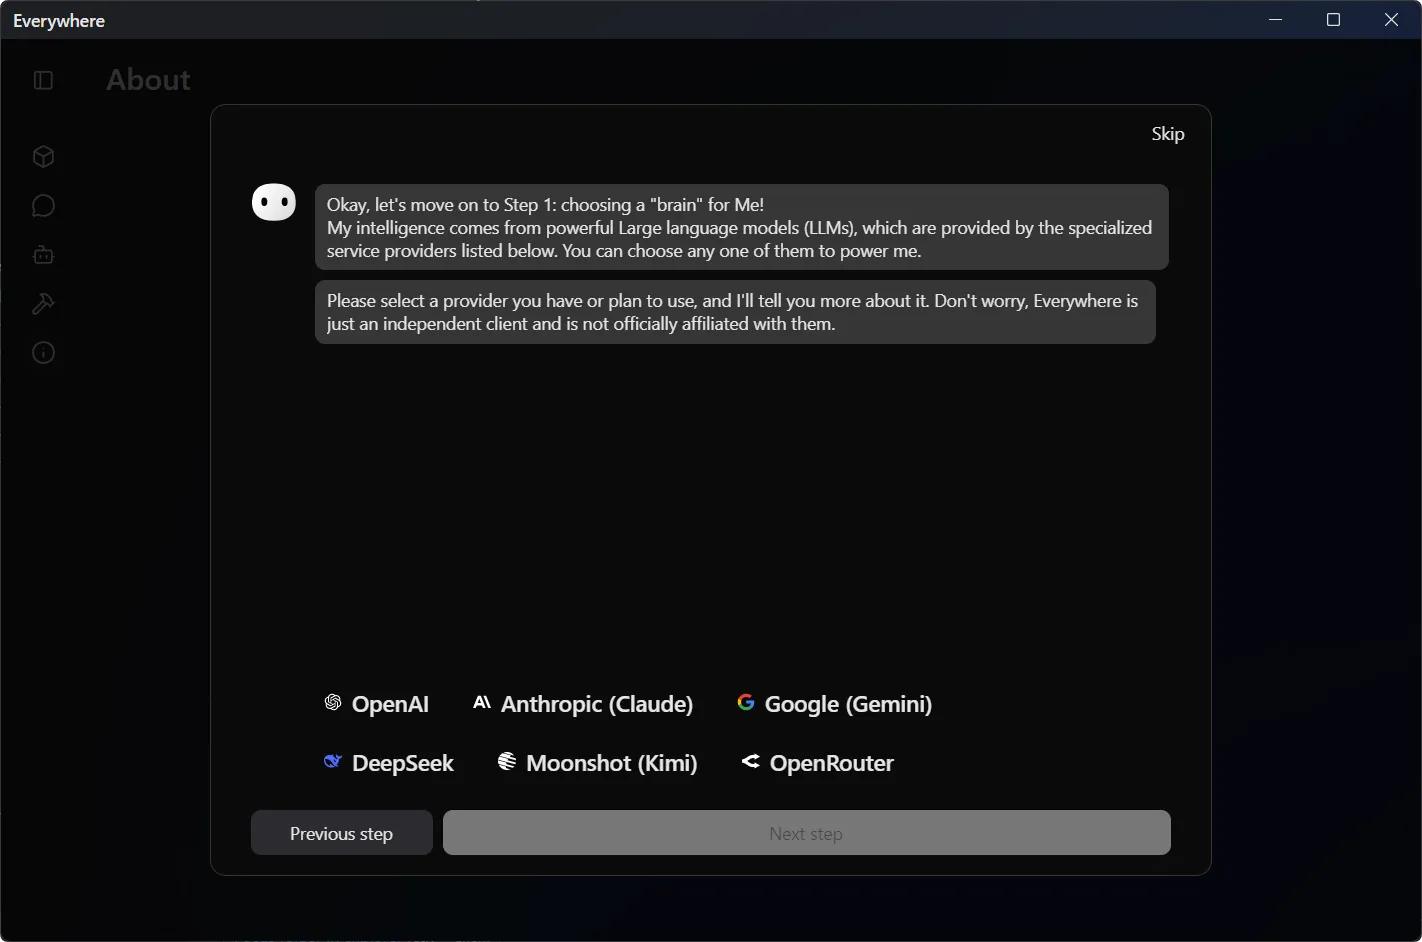1422x942 pixels.
Task: Click the Anthropic logo icon
Action: click(482, 702)
